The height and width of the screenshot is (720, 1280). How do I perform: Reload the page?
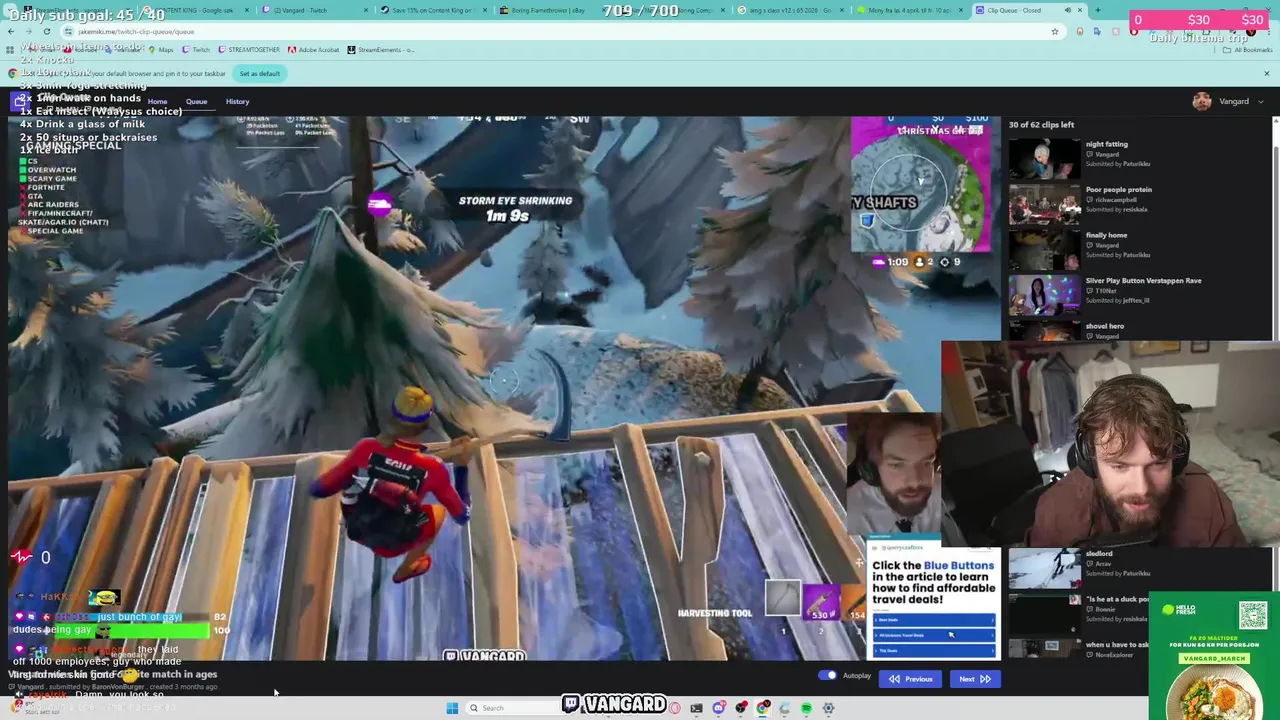(46, 31)
